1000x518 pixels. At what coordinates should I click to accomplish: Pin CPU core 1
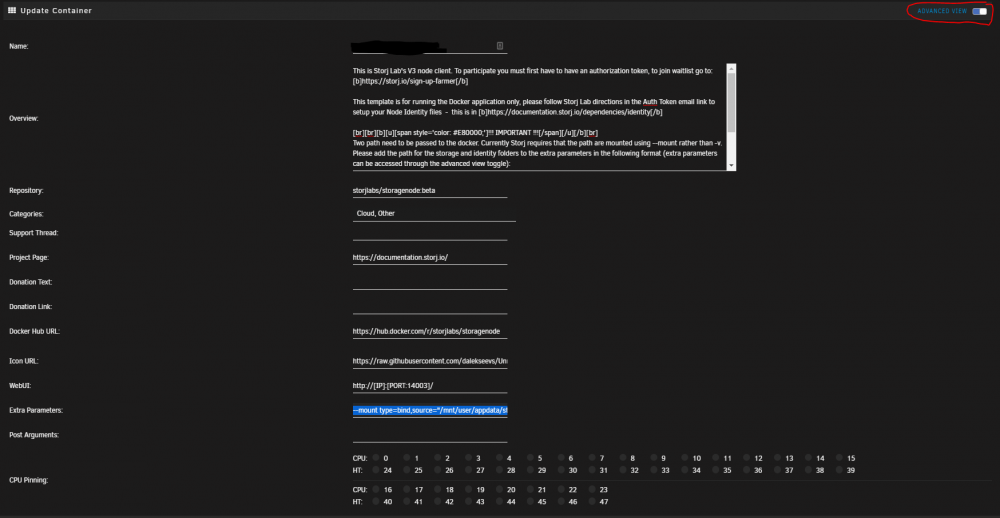(x=407, y=458)
